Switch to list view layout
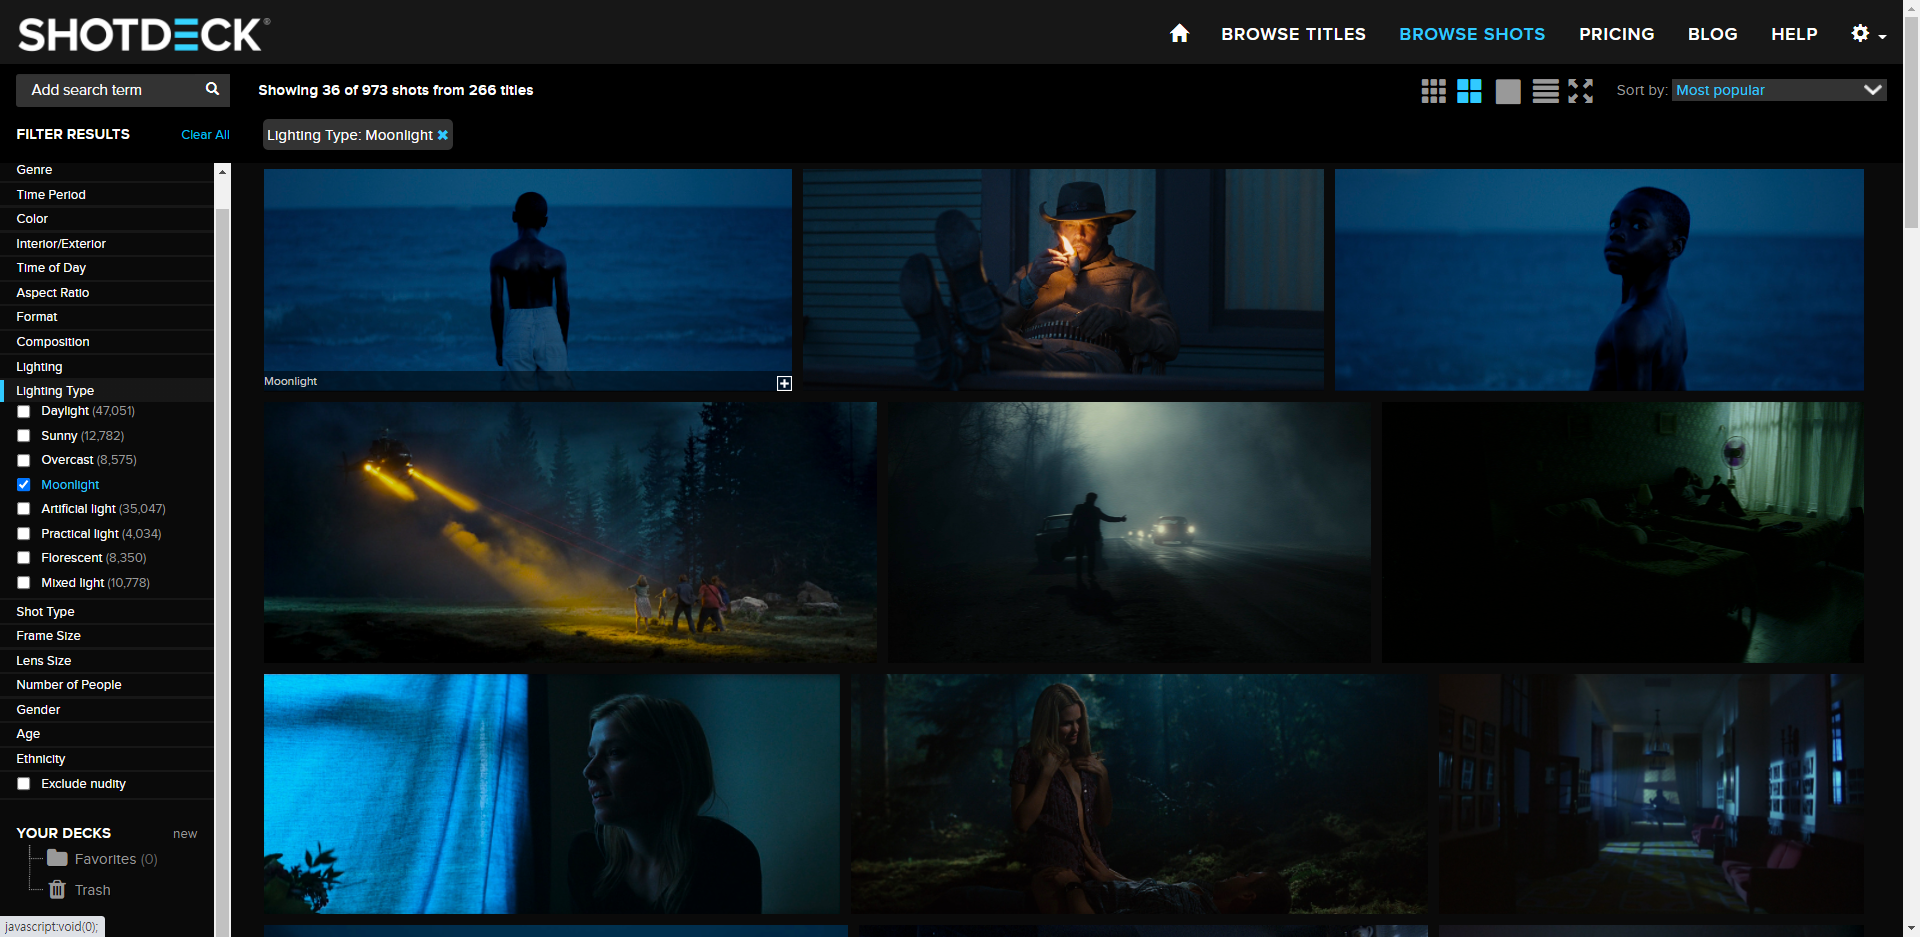 [1545, 91]
